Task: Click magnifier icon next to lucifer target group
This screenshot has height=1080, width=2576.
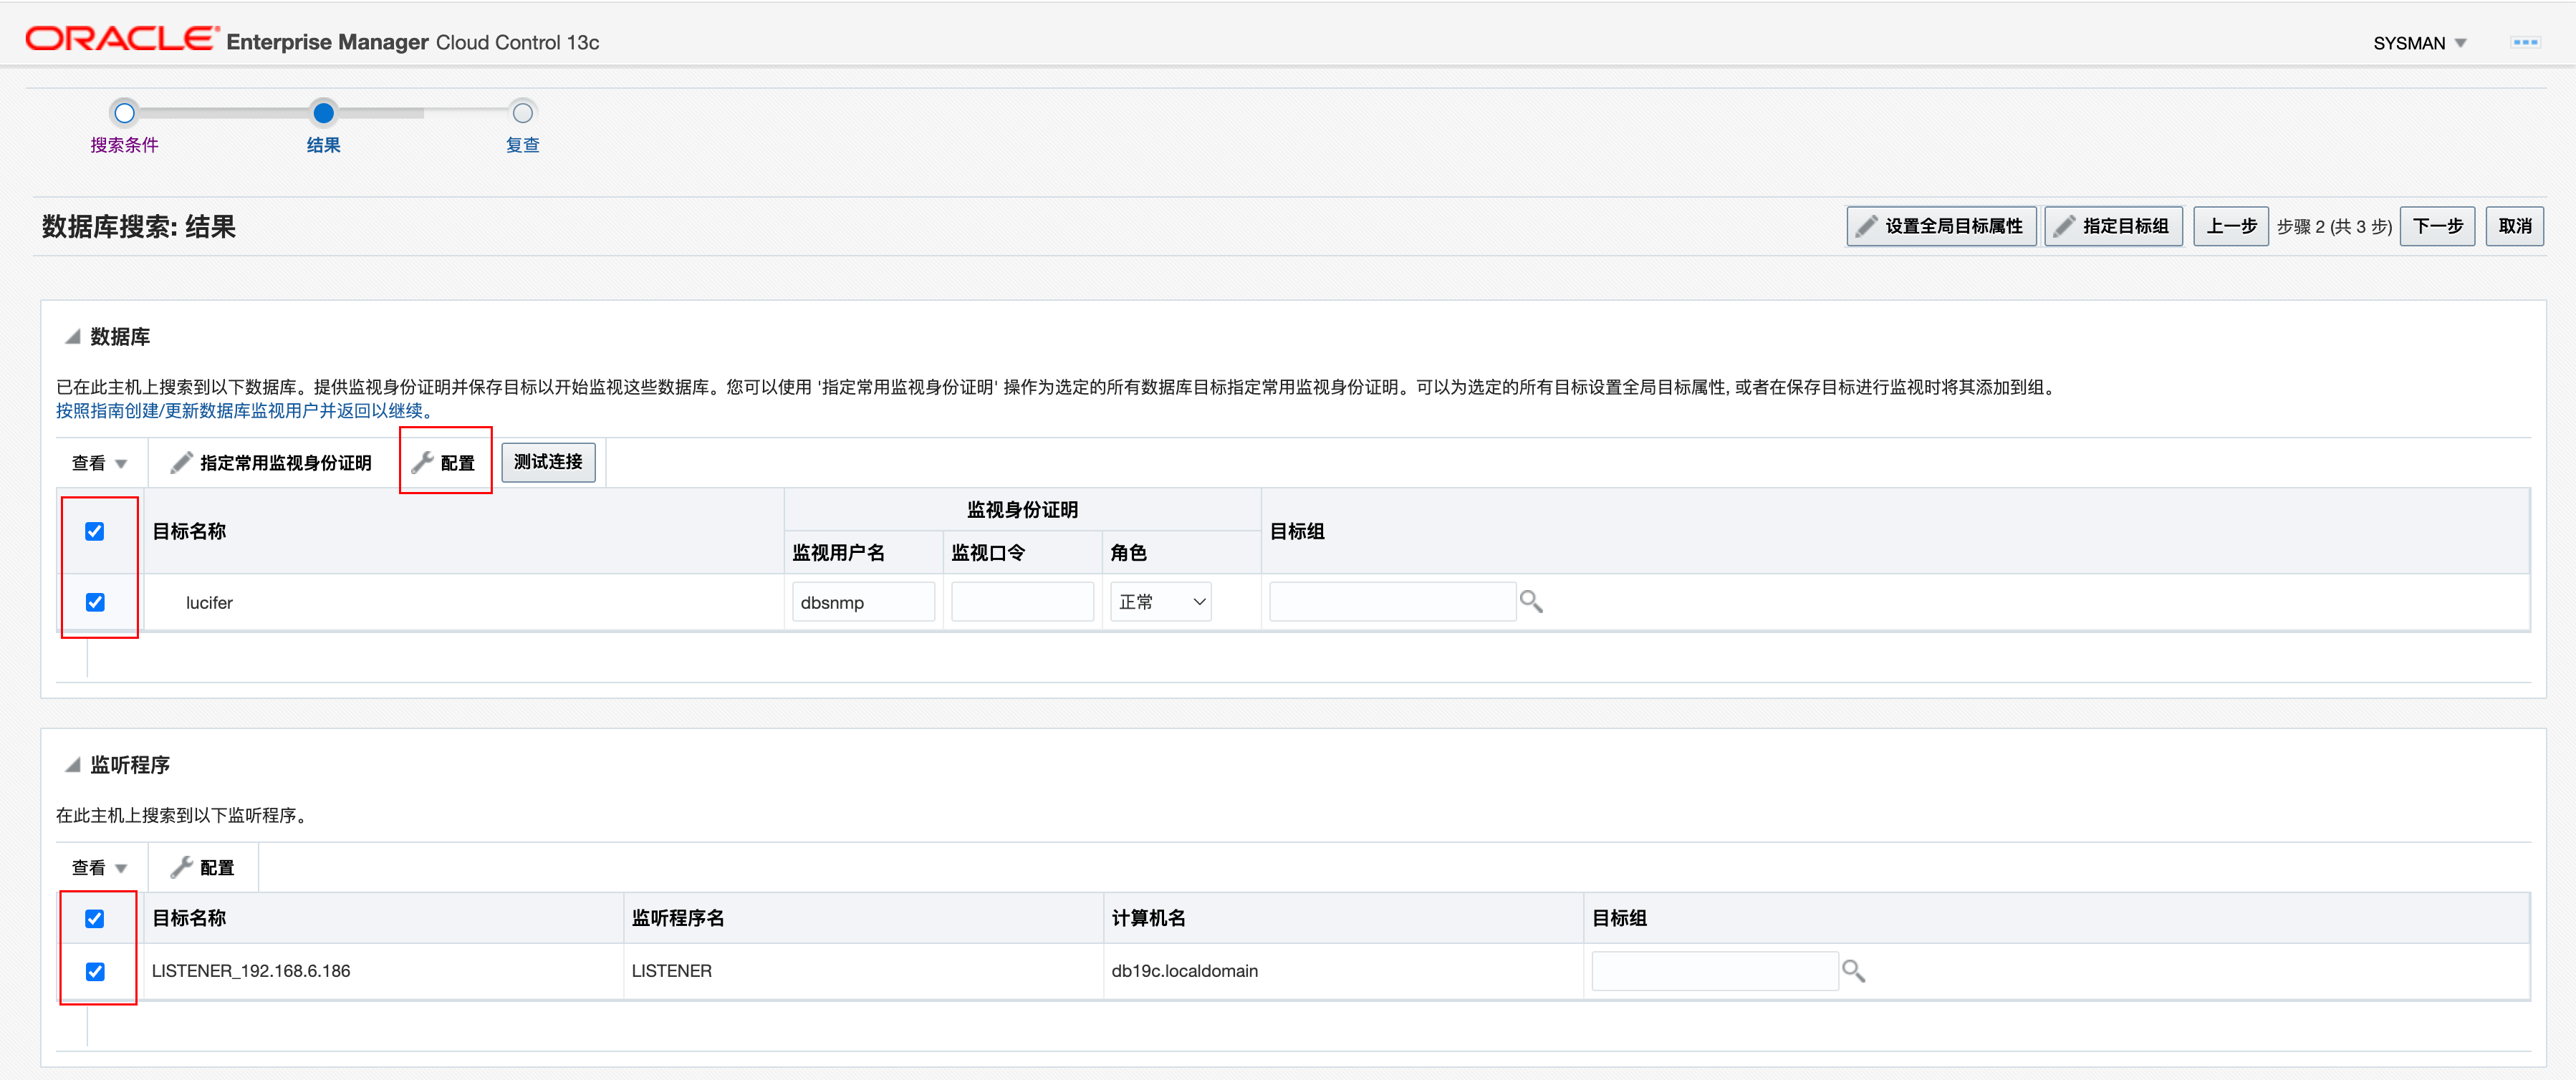Action: coord(1530,601)
